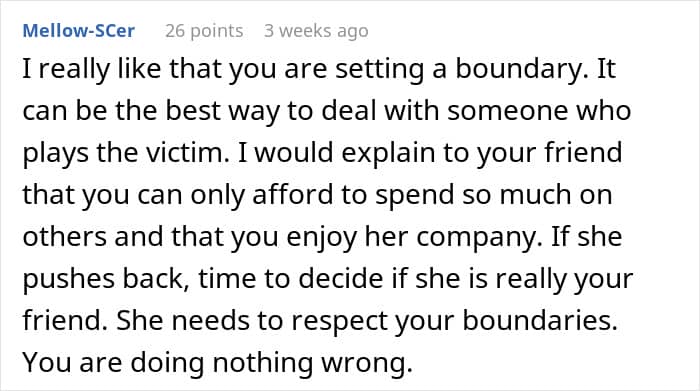700x391 pixels.
Task: Click the words pushes back in the comment
Action: click(103, 279)
